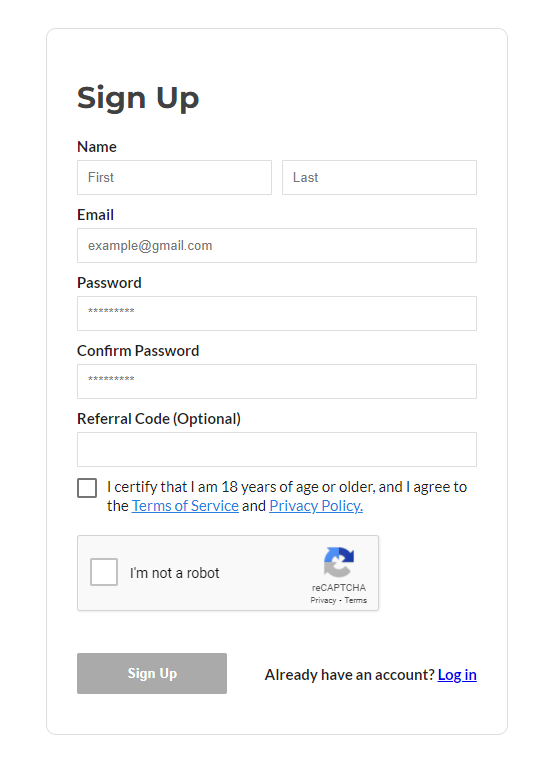Select the Referral Code input box
The width and height of the screenshot is (535, 767).
point(277,449)
